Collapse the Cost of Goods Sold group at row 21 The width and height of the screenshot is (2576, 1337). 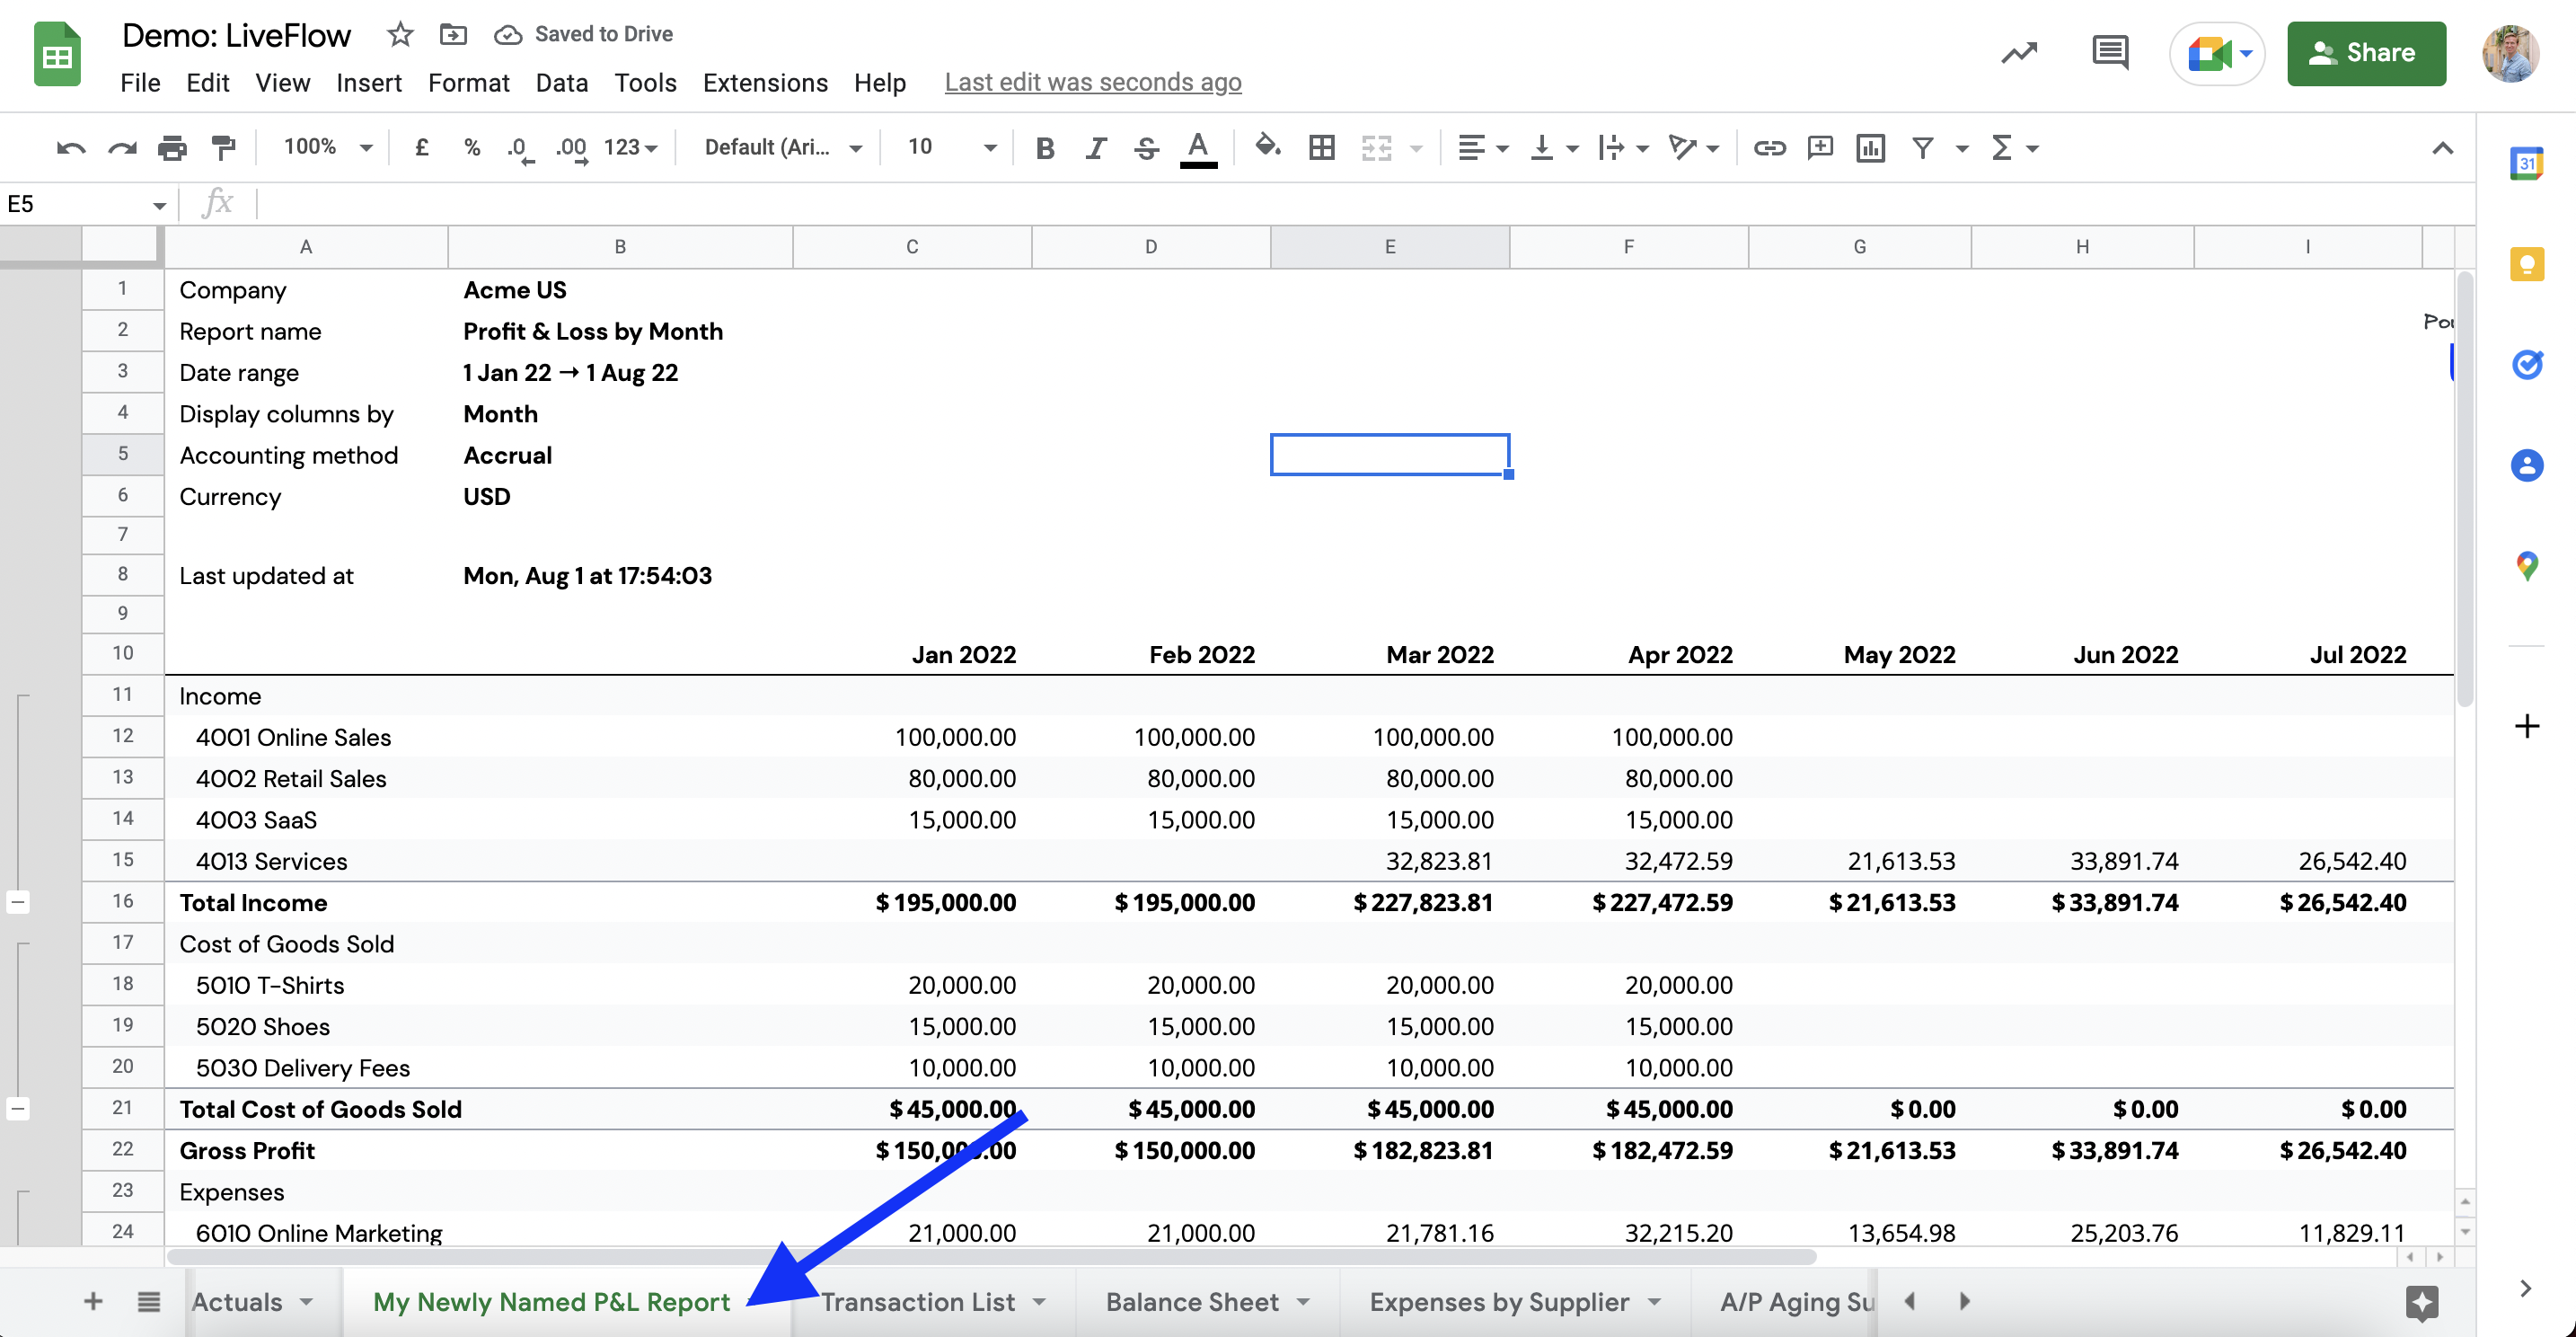click(x=18, y=1108)
